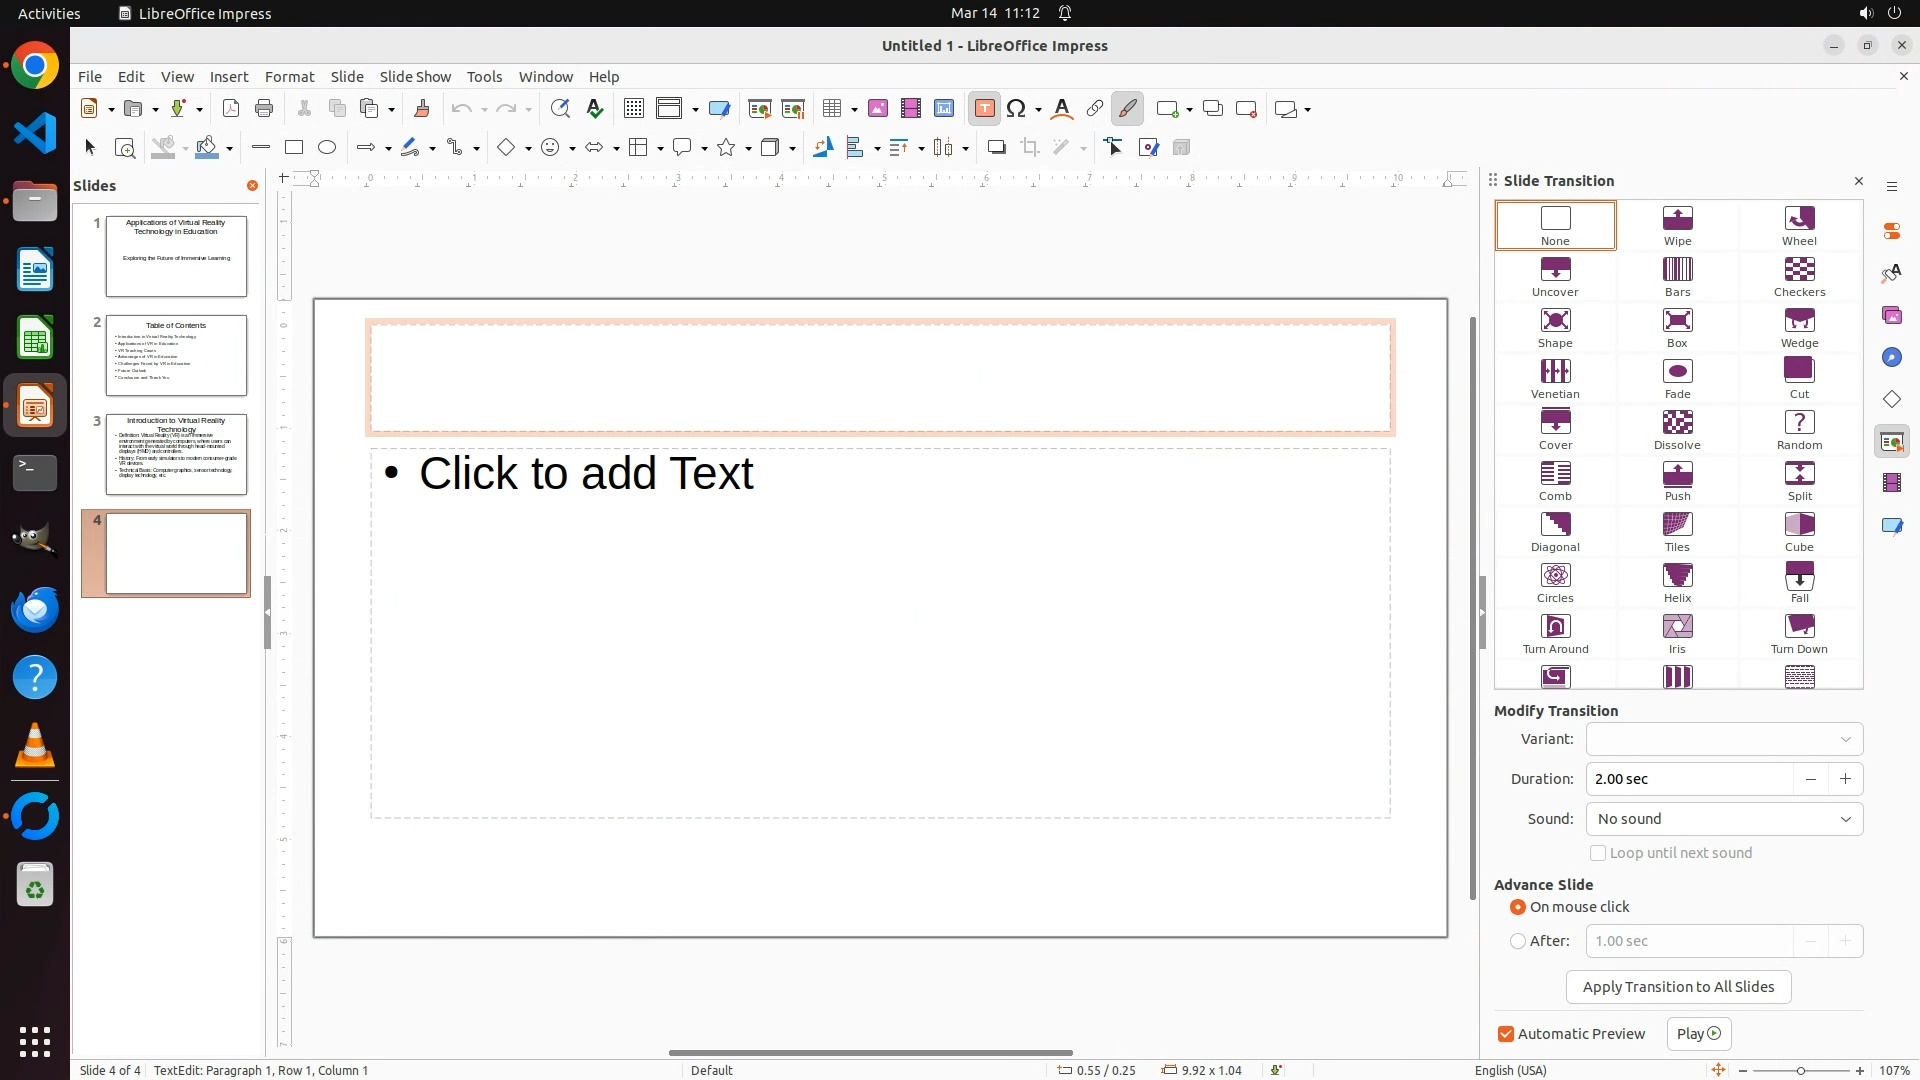Screen dimensions: 1920x1080
Task: Select the Fade transition effect
Action: tap(1677, 378)
